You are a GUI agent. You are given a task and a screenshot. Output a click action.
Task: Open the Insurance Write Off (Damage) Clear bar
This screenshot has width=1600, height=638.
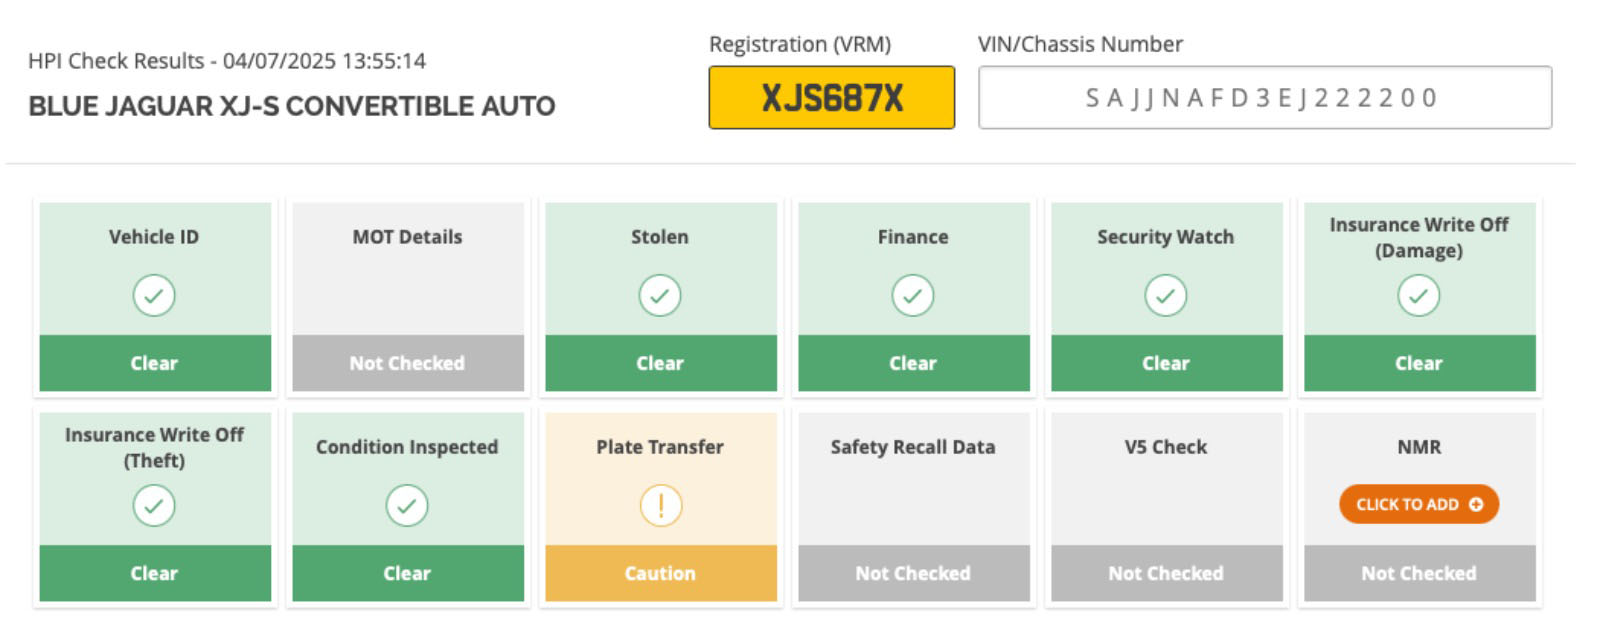point(1420,363)
